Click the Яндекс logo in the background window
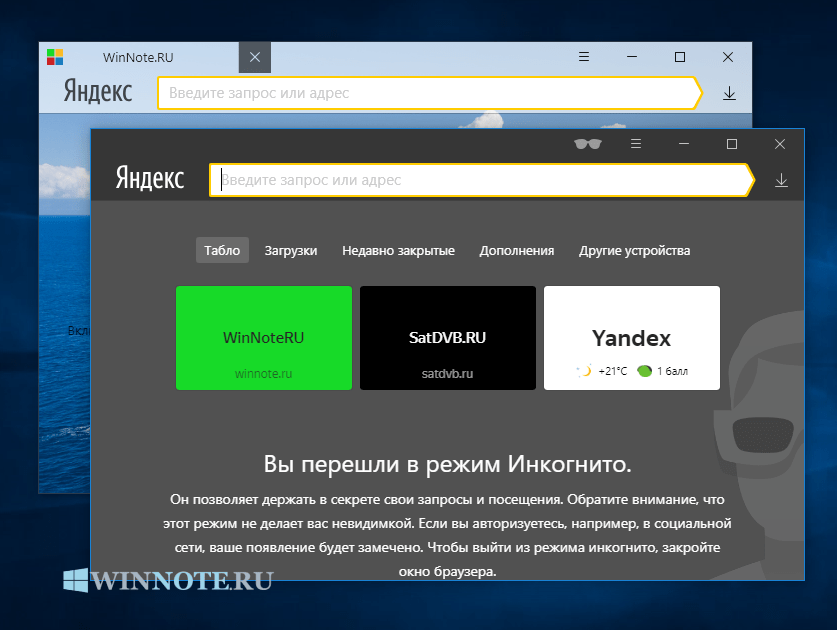The image size is (837, 630). 98,91
